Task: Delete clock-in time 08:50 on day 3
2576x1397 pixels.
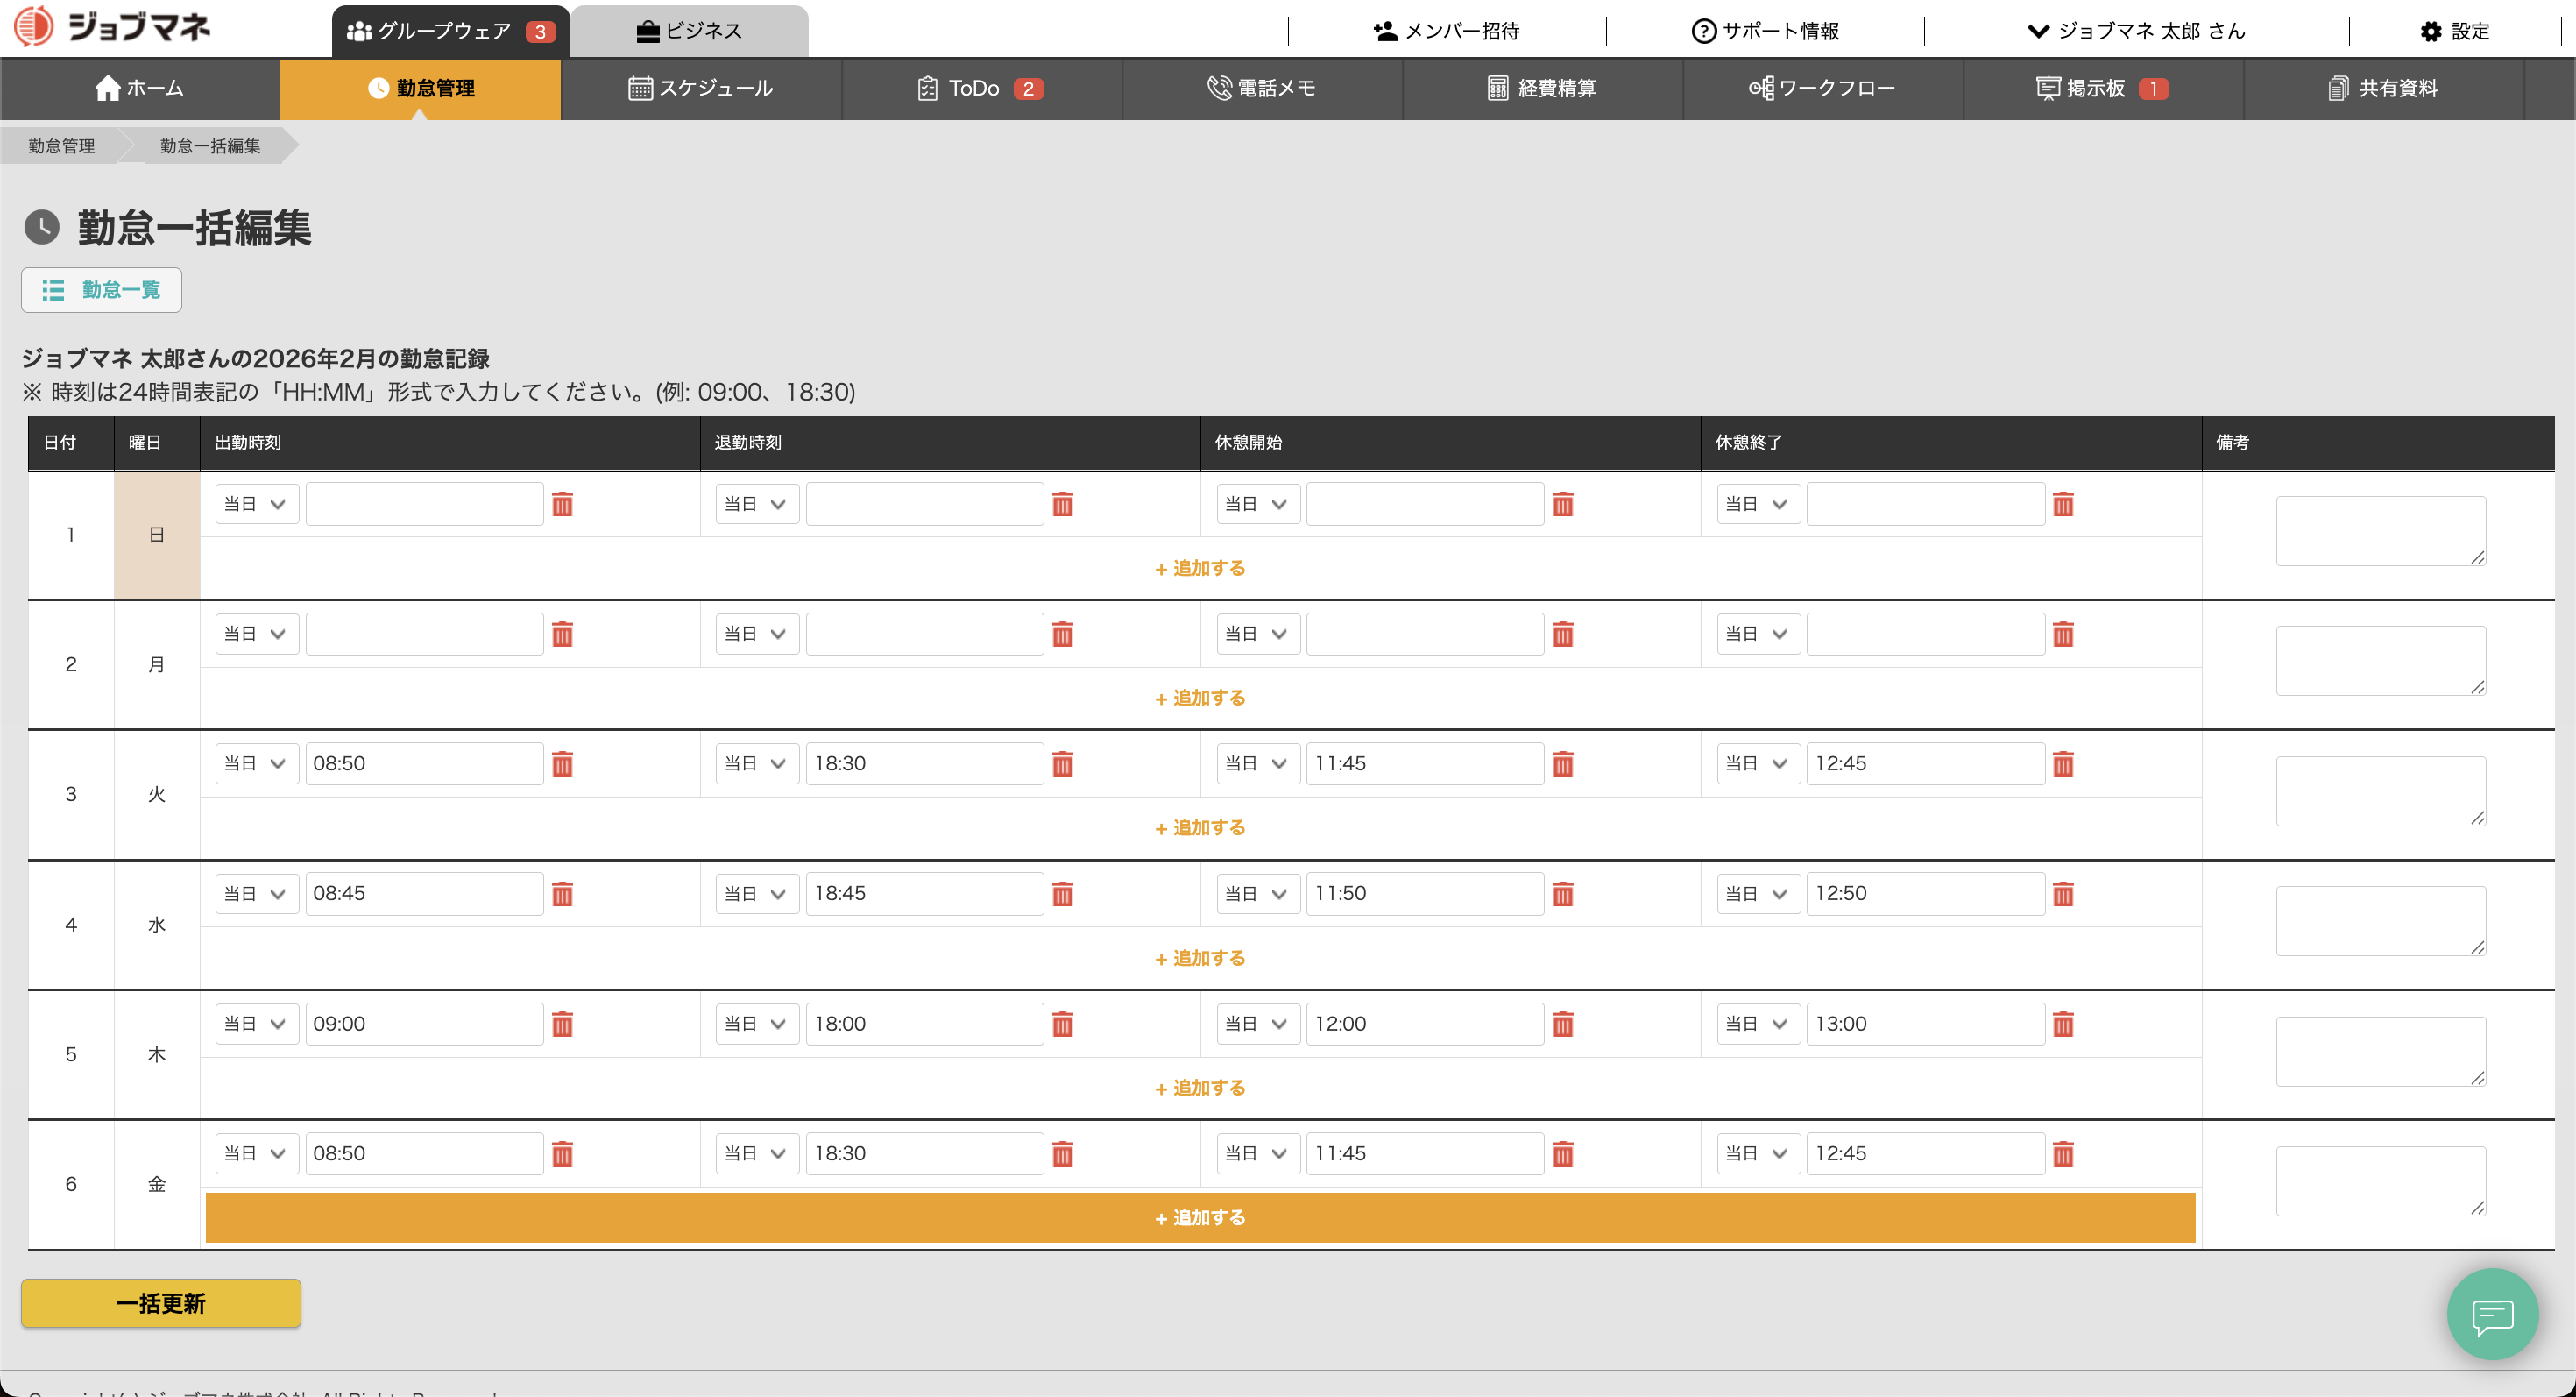Action: click(x=562, y=764)
